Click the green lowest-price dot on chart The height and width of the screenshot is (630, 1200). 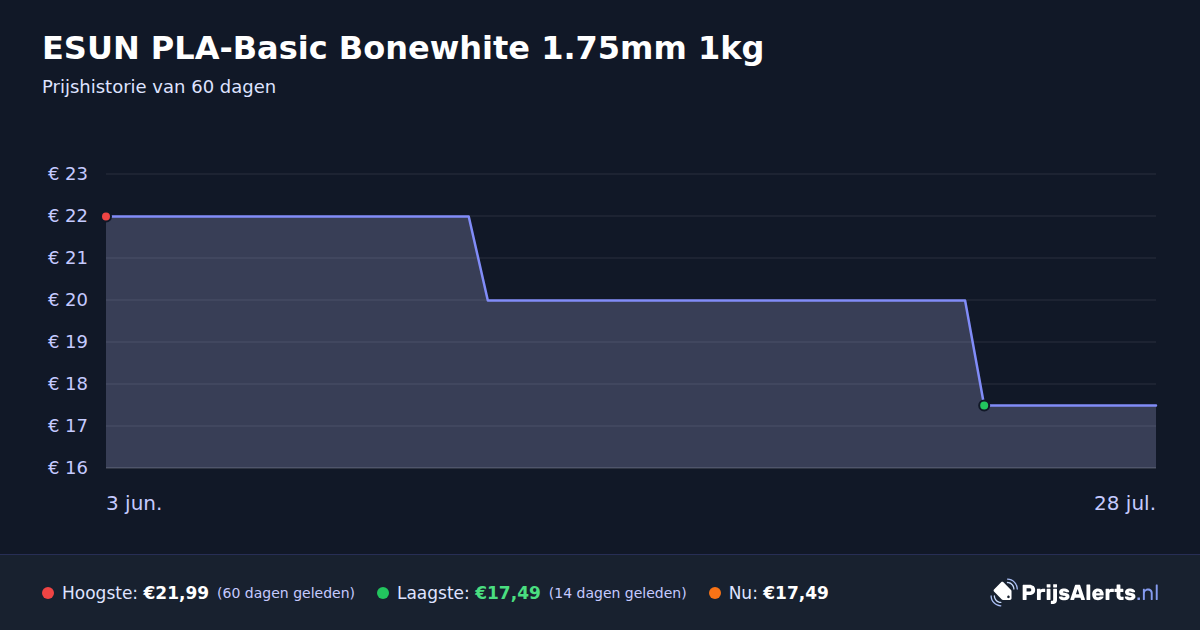pos(984,405)
